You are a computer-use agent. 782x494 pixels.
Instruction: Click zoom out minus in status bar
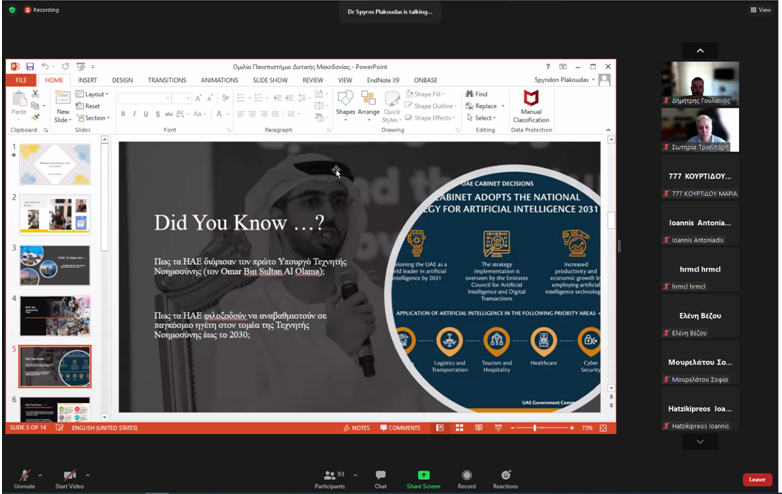512,428
